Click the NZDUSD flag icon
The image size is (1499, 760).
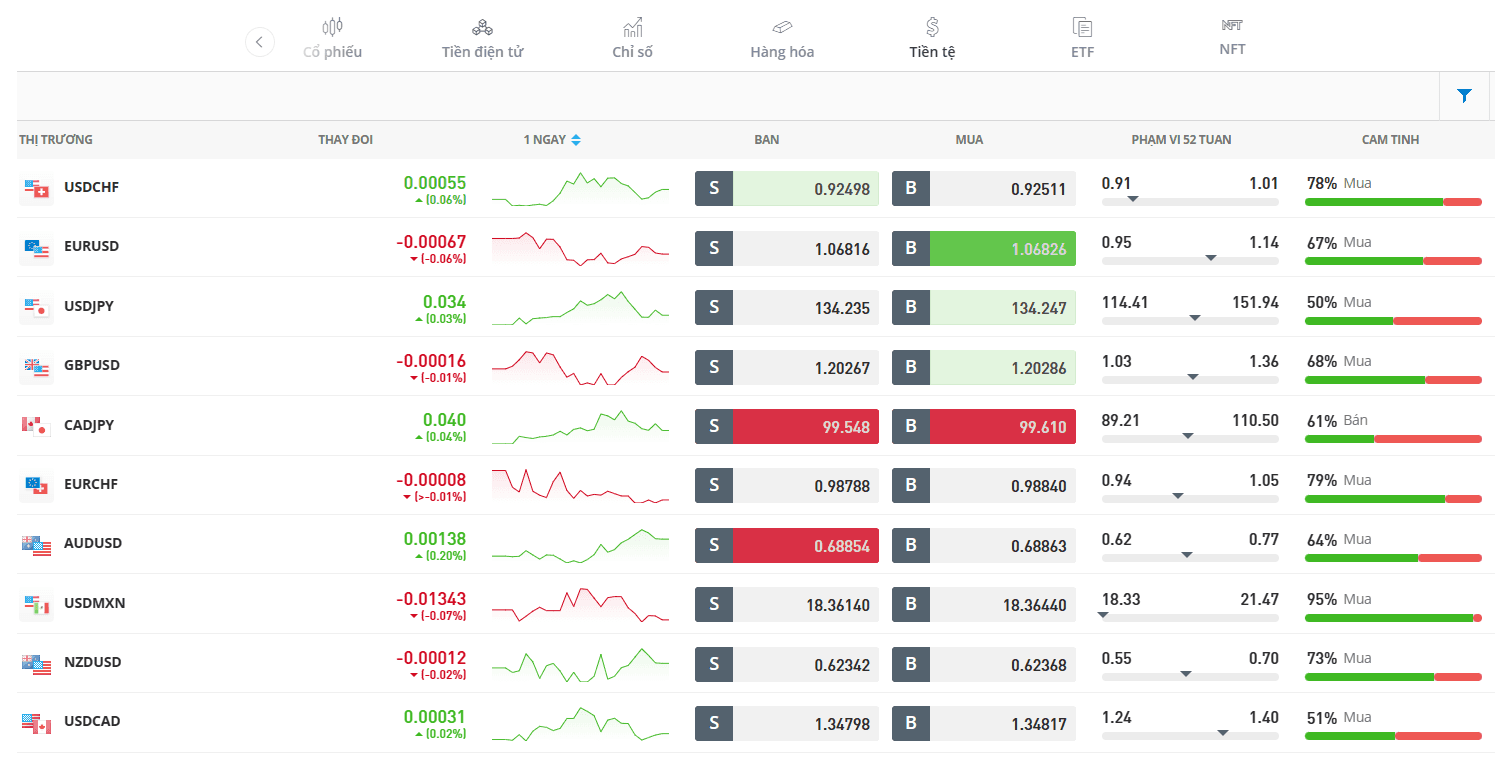point(36,662)
